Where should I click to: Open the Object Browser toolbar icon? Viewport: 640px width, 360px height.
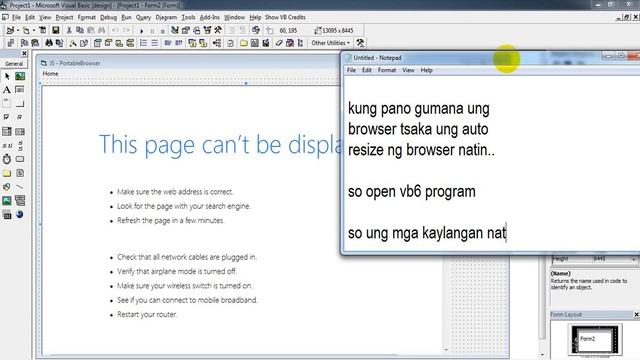pos(207,30)
